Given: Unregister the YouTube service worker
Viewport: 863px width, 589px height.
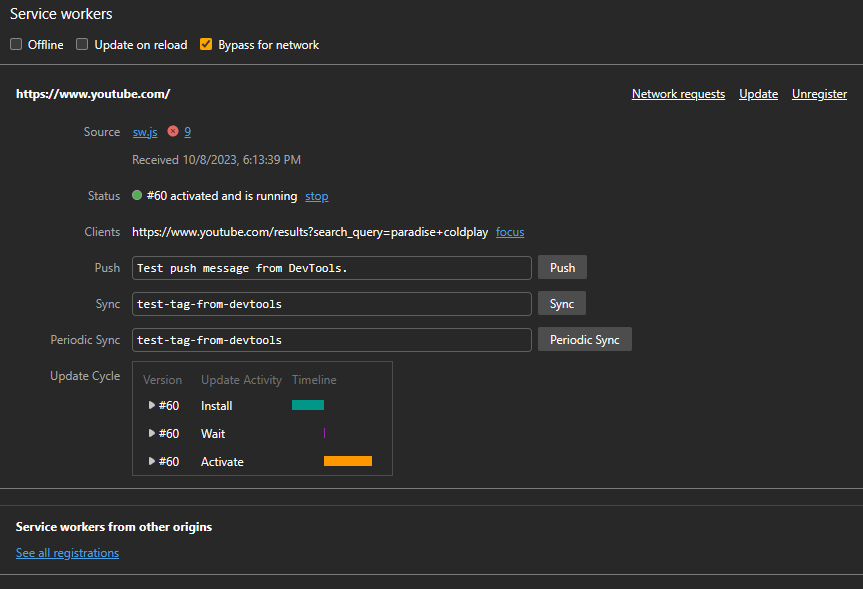Looking at the screenshot, I should [819, 94].
